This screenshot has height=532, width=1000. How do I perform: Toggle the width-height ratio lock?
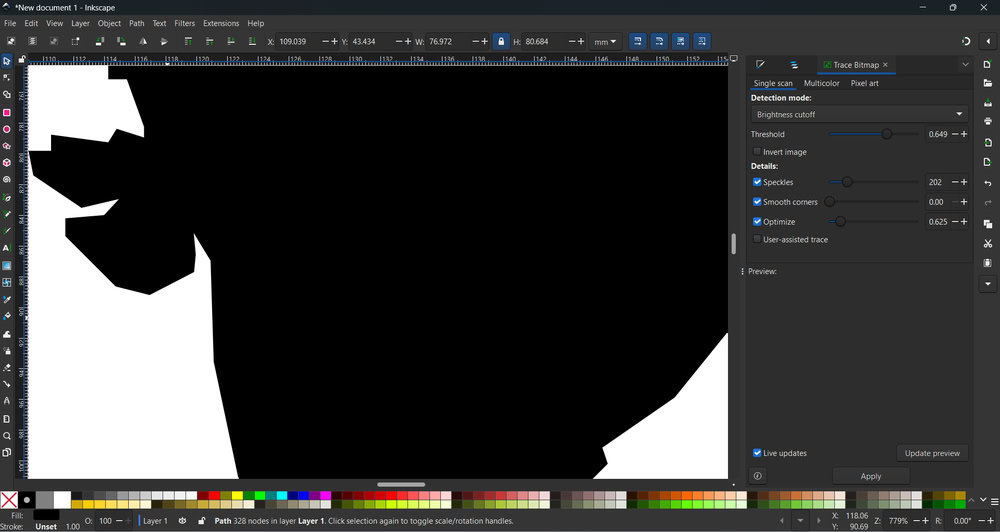pos(501,41)
